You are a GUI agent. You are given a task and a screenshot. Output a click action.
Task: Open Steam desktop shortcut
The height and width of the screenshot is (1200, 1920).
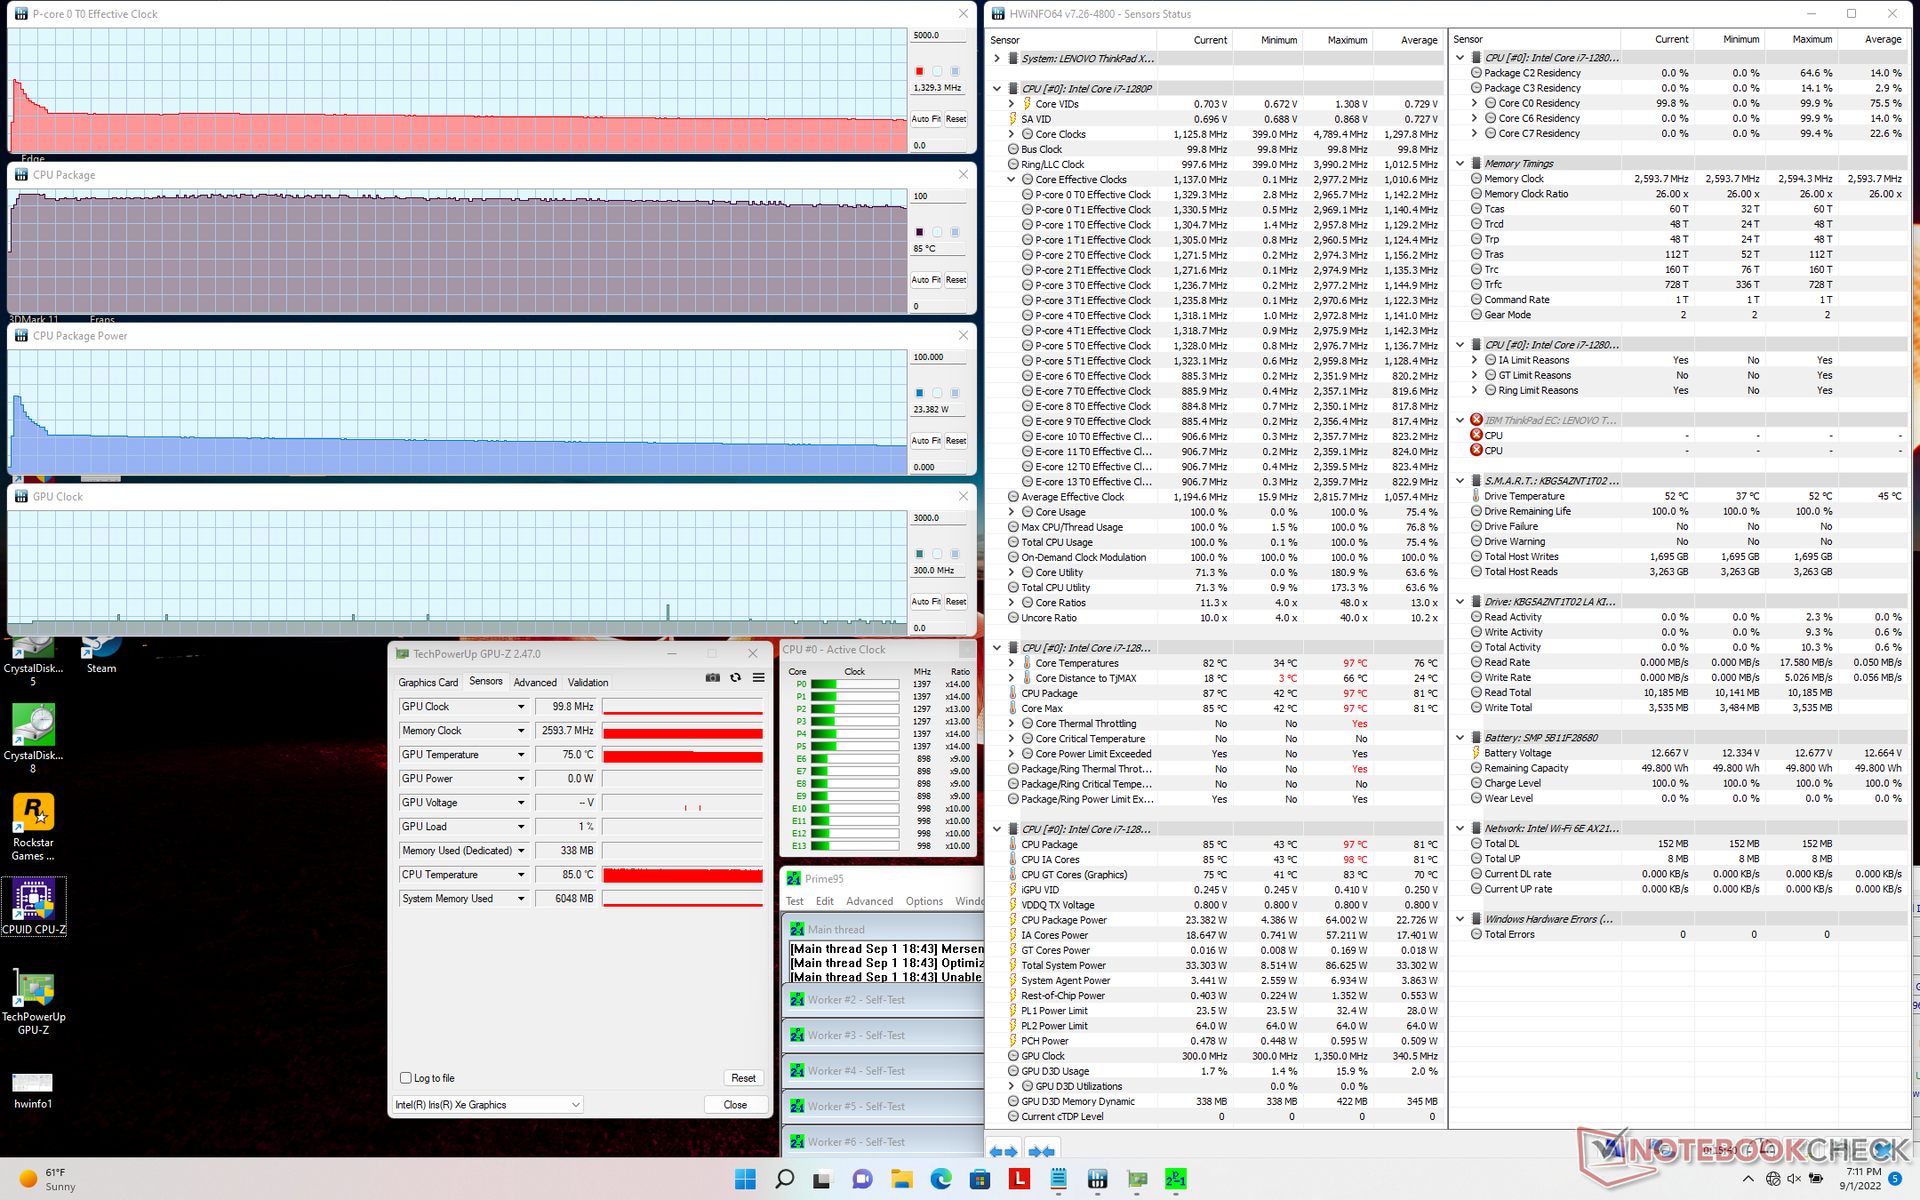click(101, 655)
